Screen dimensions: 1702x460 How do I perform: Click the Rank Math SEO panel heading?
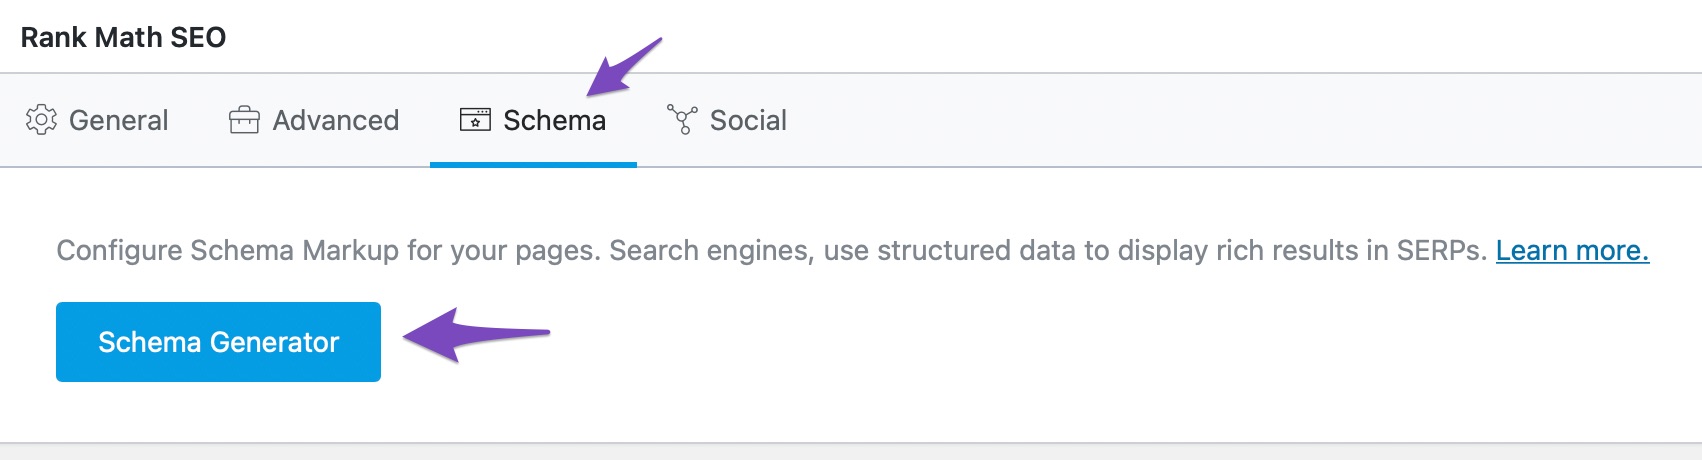click(123, 37)
